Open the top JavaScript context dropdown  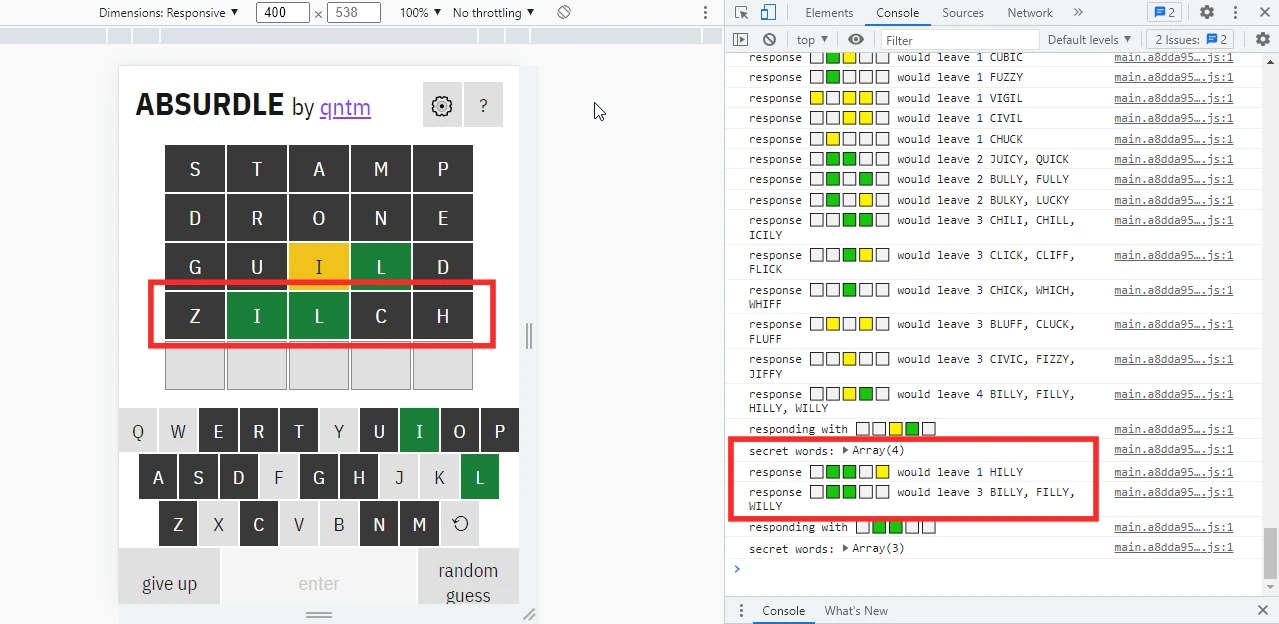coord(813,40)
